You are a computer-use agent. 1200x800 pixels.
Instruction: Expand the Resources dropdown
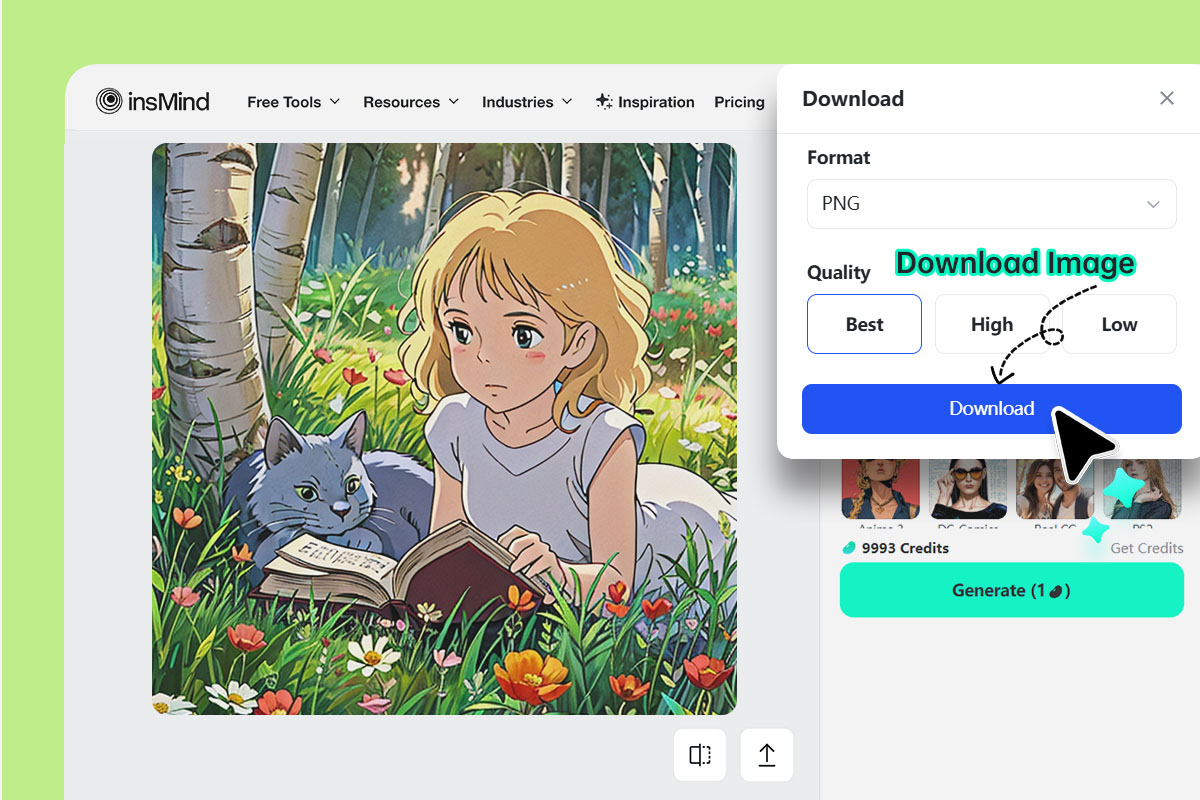(411, 101)
